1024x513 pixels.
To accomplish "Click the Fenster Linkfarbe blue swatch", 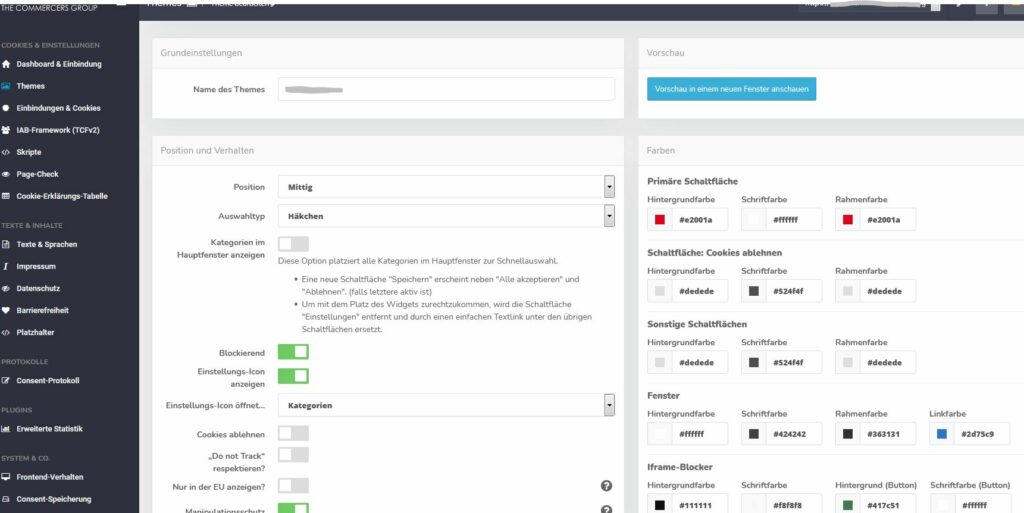I will (x=942, y=434).
